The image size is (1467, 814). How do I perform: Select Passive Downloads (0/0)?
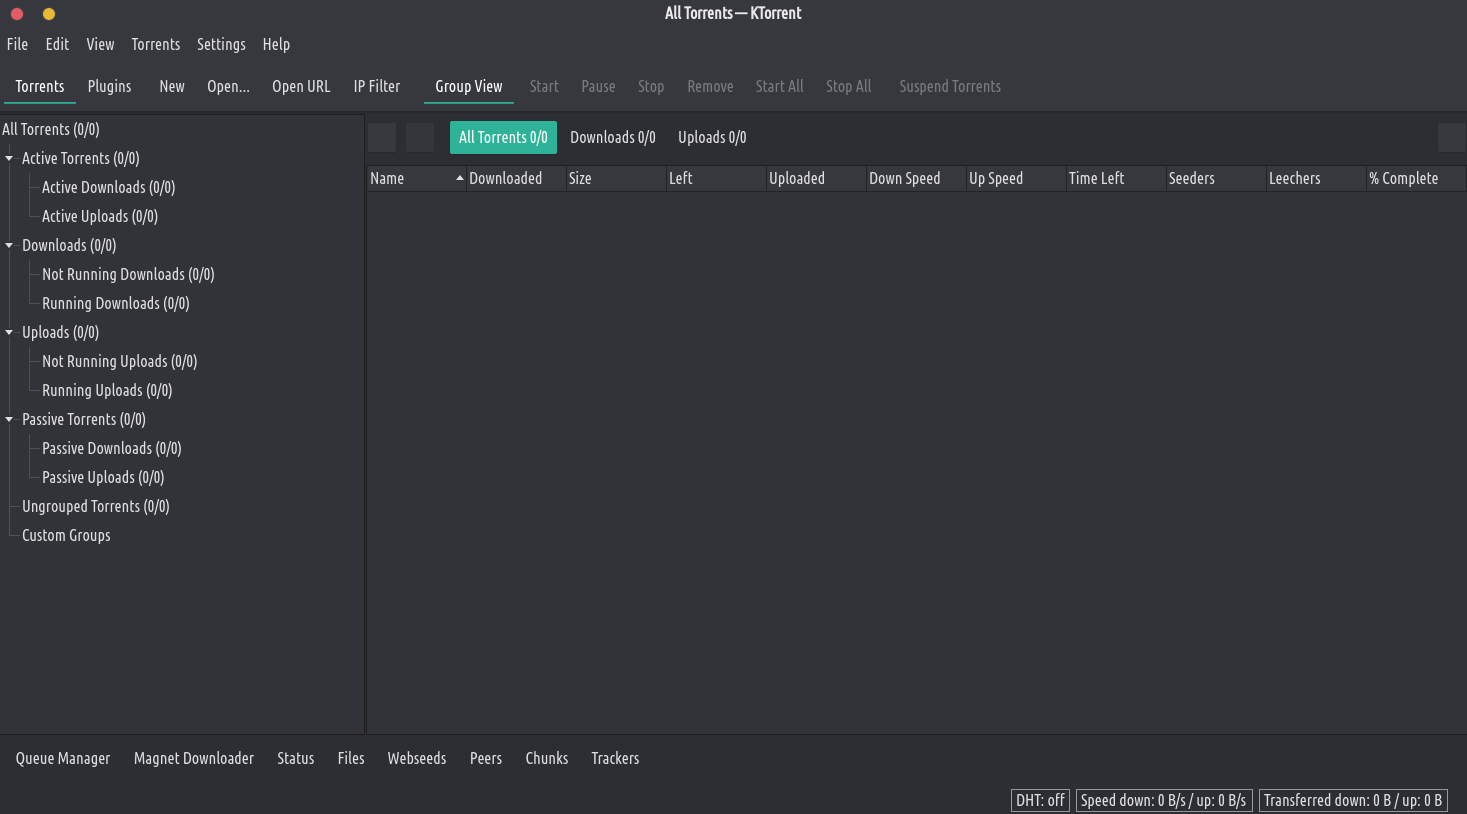[x=112, y=448]
